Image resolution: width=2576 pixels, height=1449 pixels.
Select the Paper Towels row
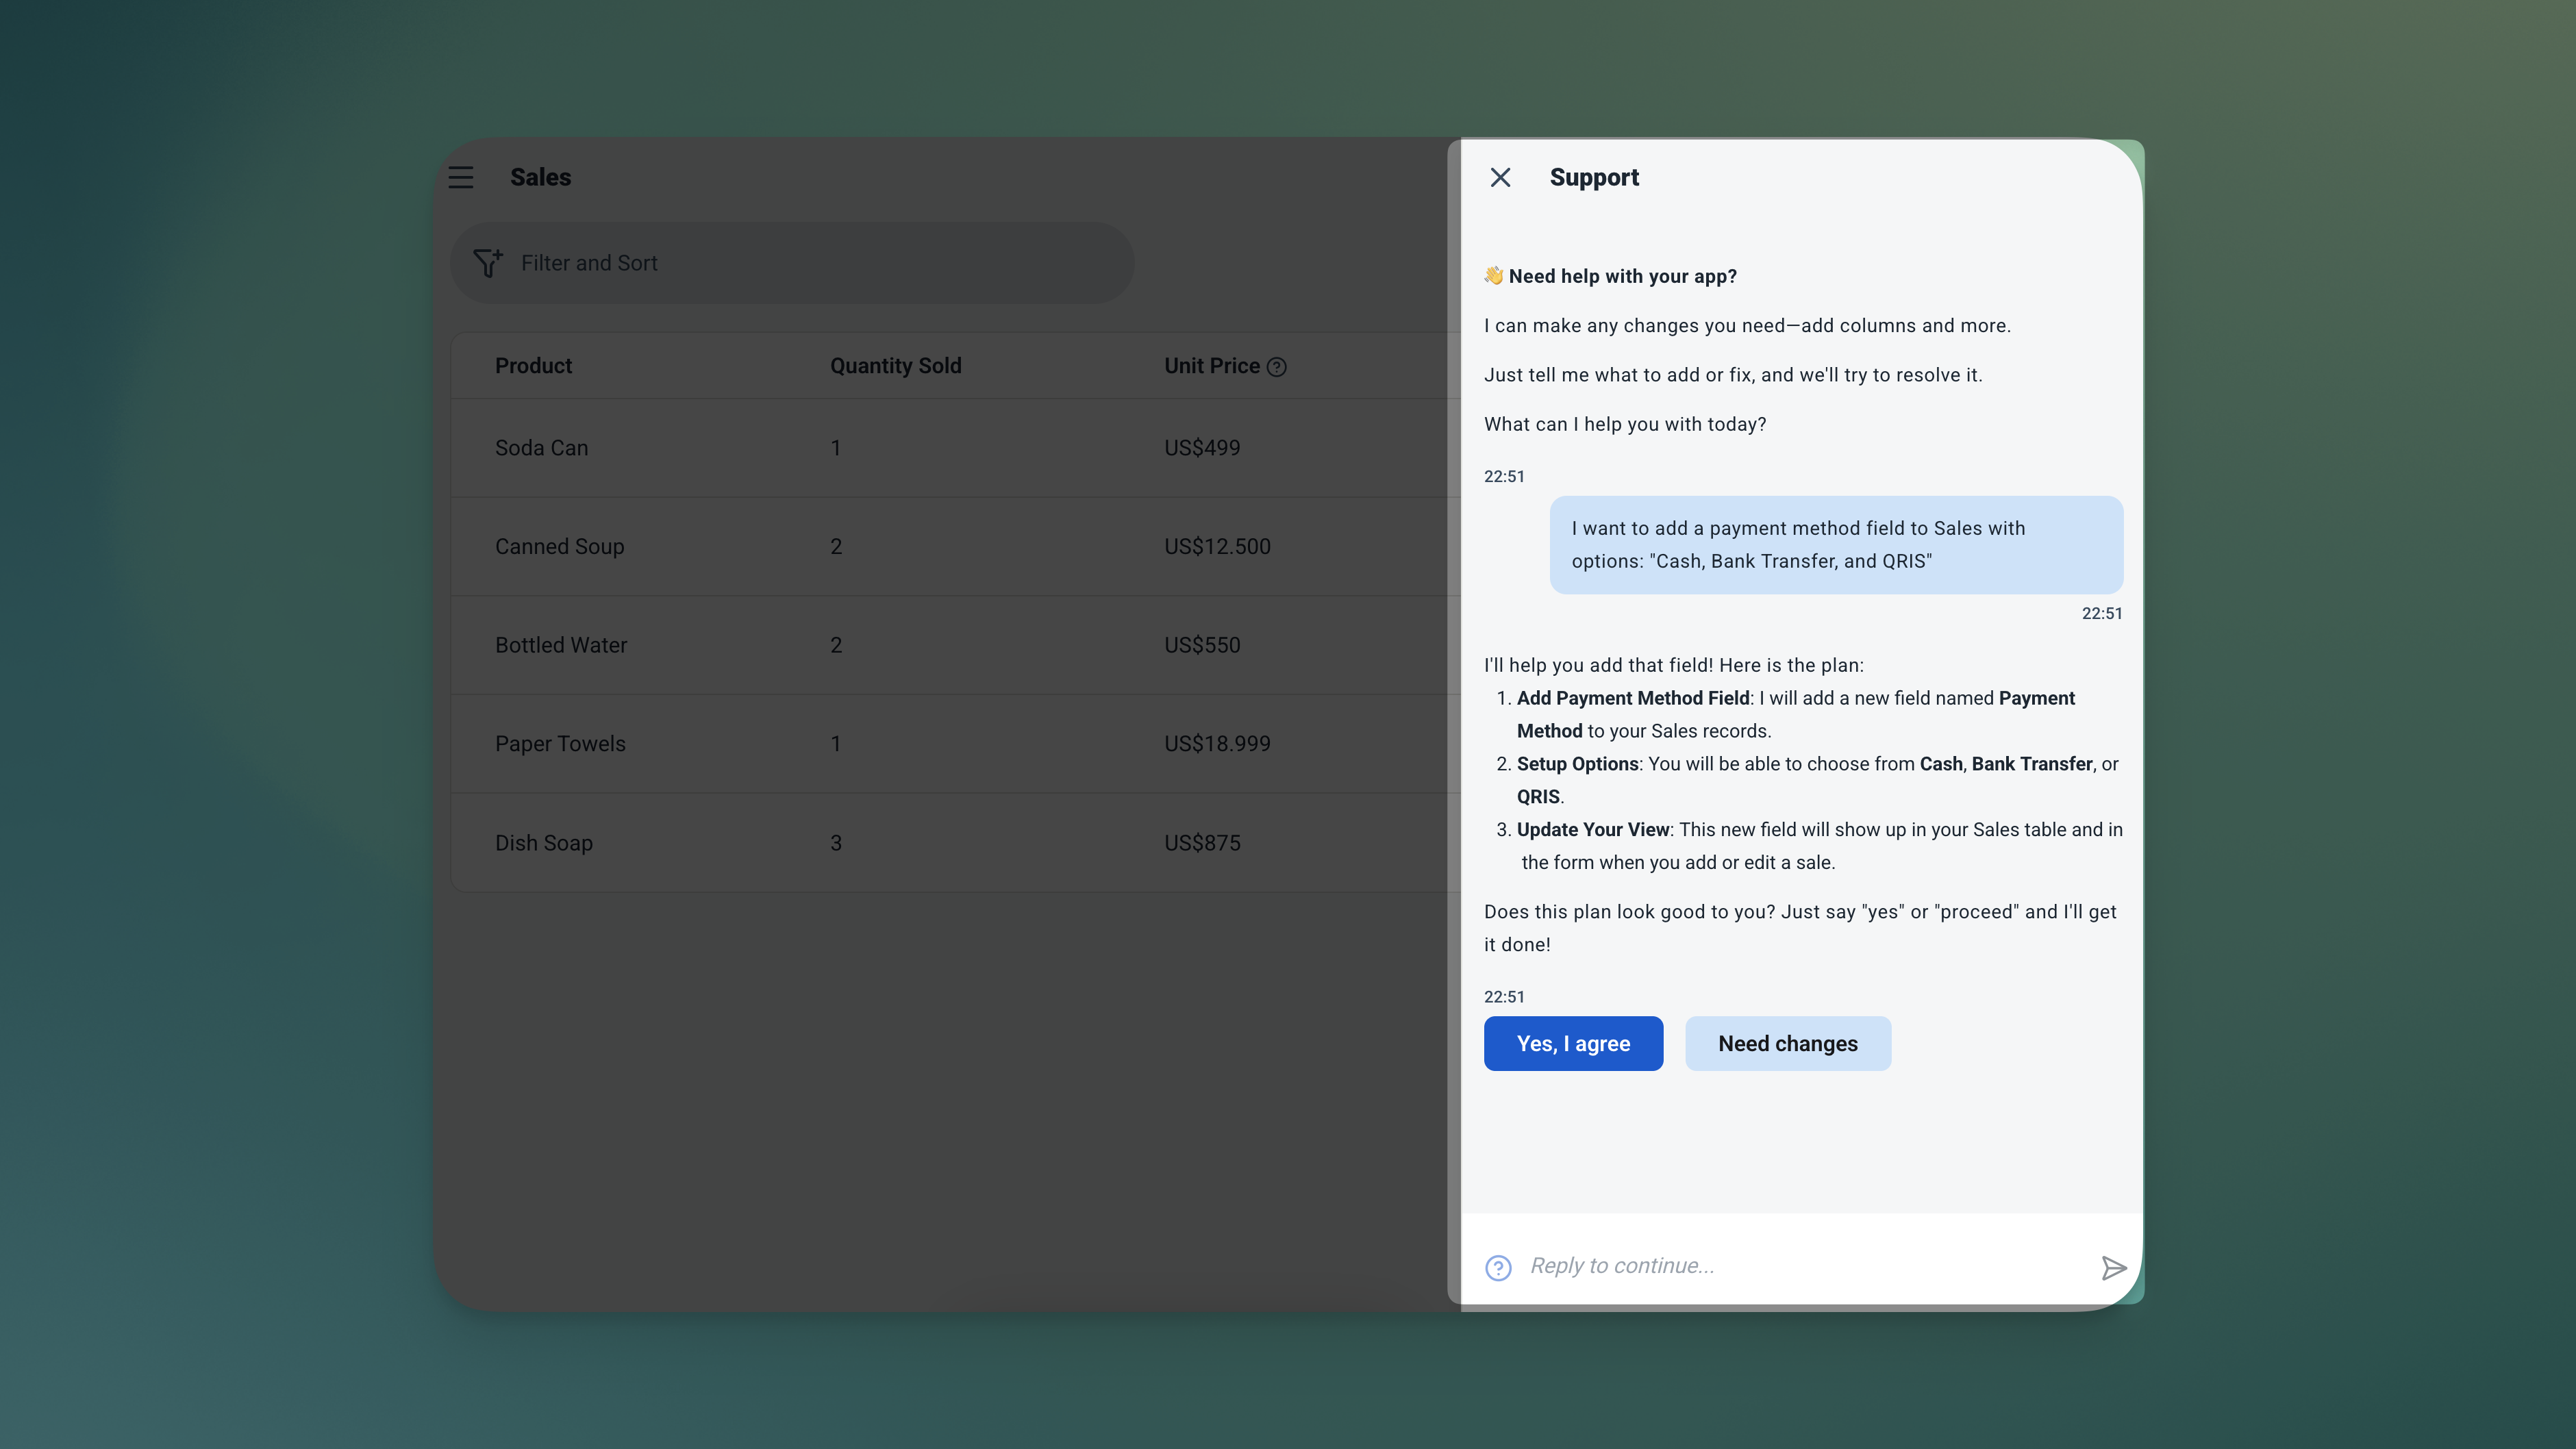[x=560, y=744]
